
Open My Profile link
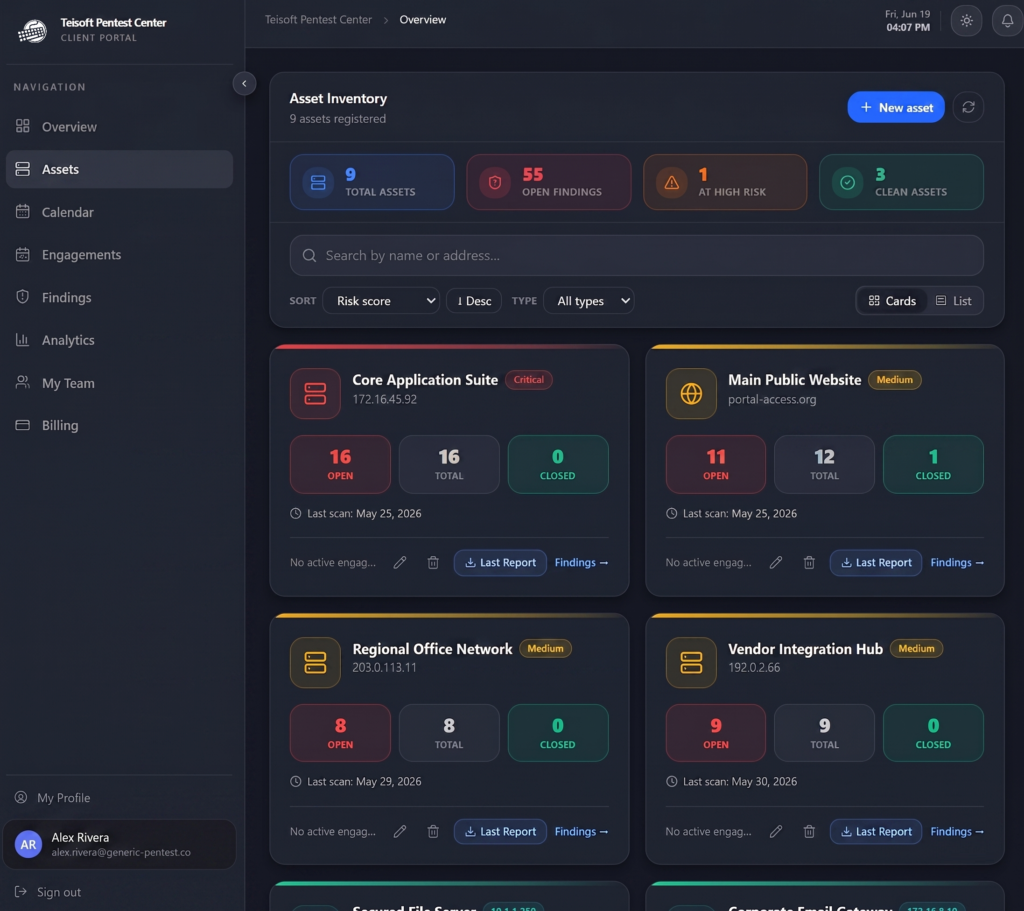pos(53,798)
